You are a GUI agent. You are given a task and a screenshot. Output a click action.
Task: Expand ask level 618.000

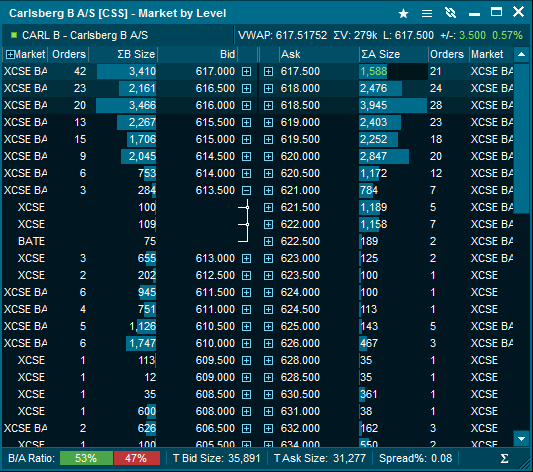click(x=269, y=88)
